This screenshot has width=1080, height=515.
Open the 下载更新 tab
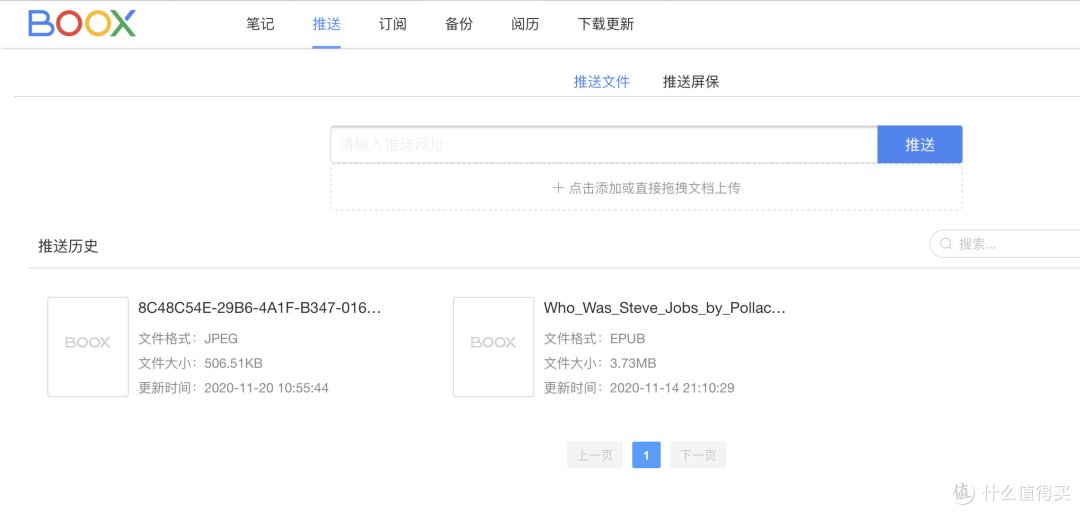pyautogui.click(x=605, y=24)
